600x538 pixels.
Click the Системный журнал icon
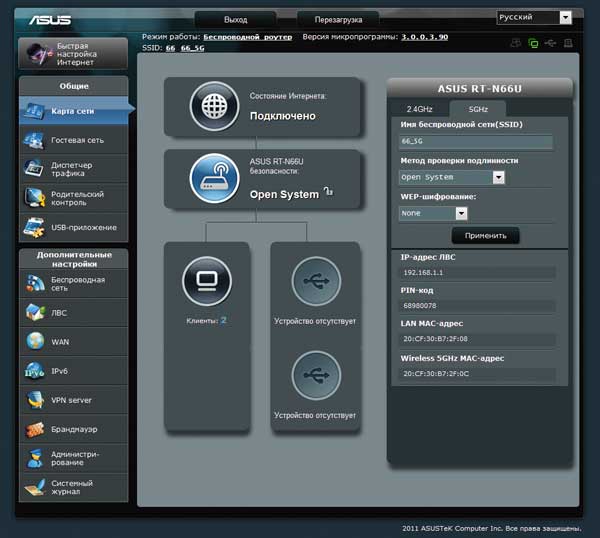point(35,487)
